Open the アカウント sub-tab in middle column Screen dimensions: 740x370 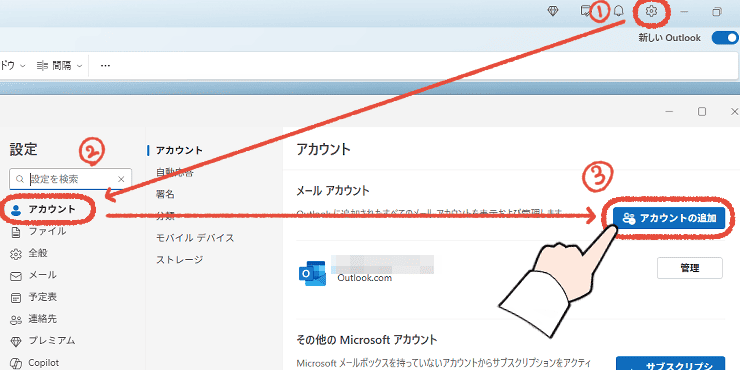179,151
